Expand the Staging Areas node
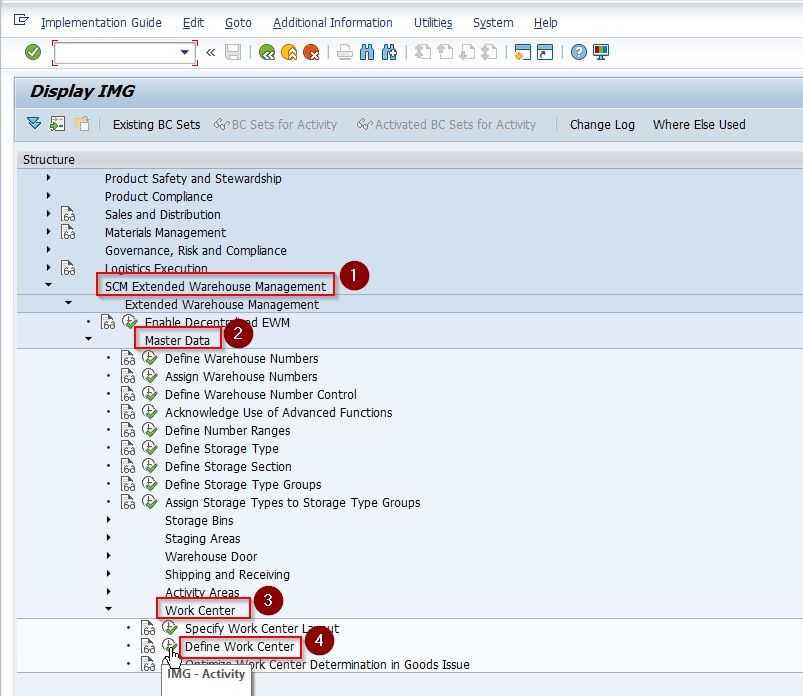 pyautogui.click(x=108, y=538)
